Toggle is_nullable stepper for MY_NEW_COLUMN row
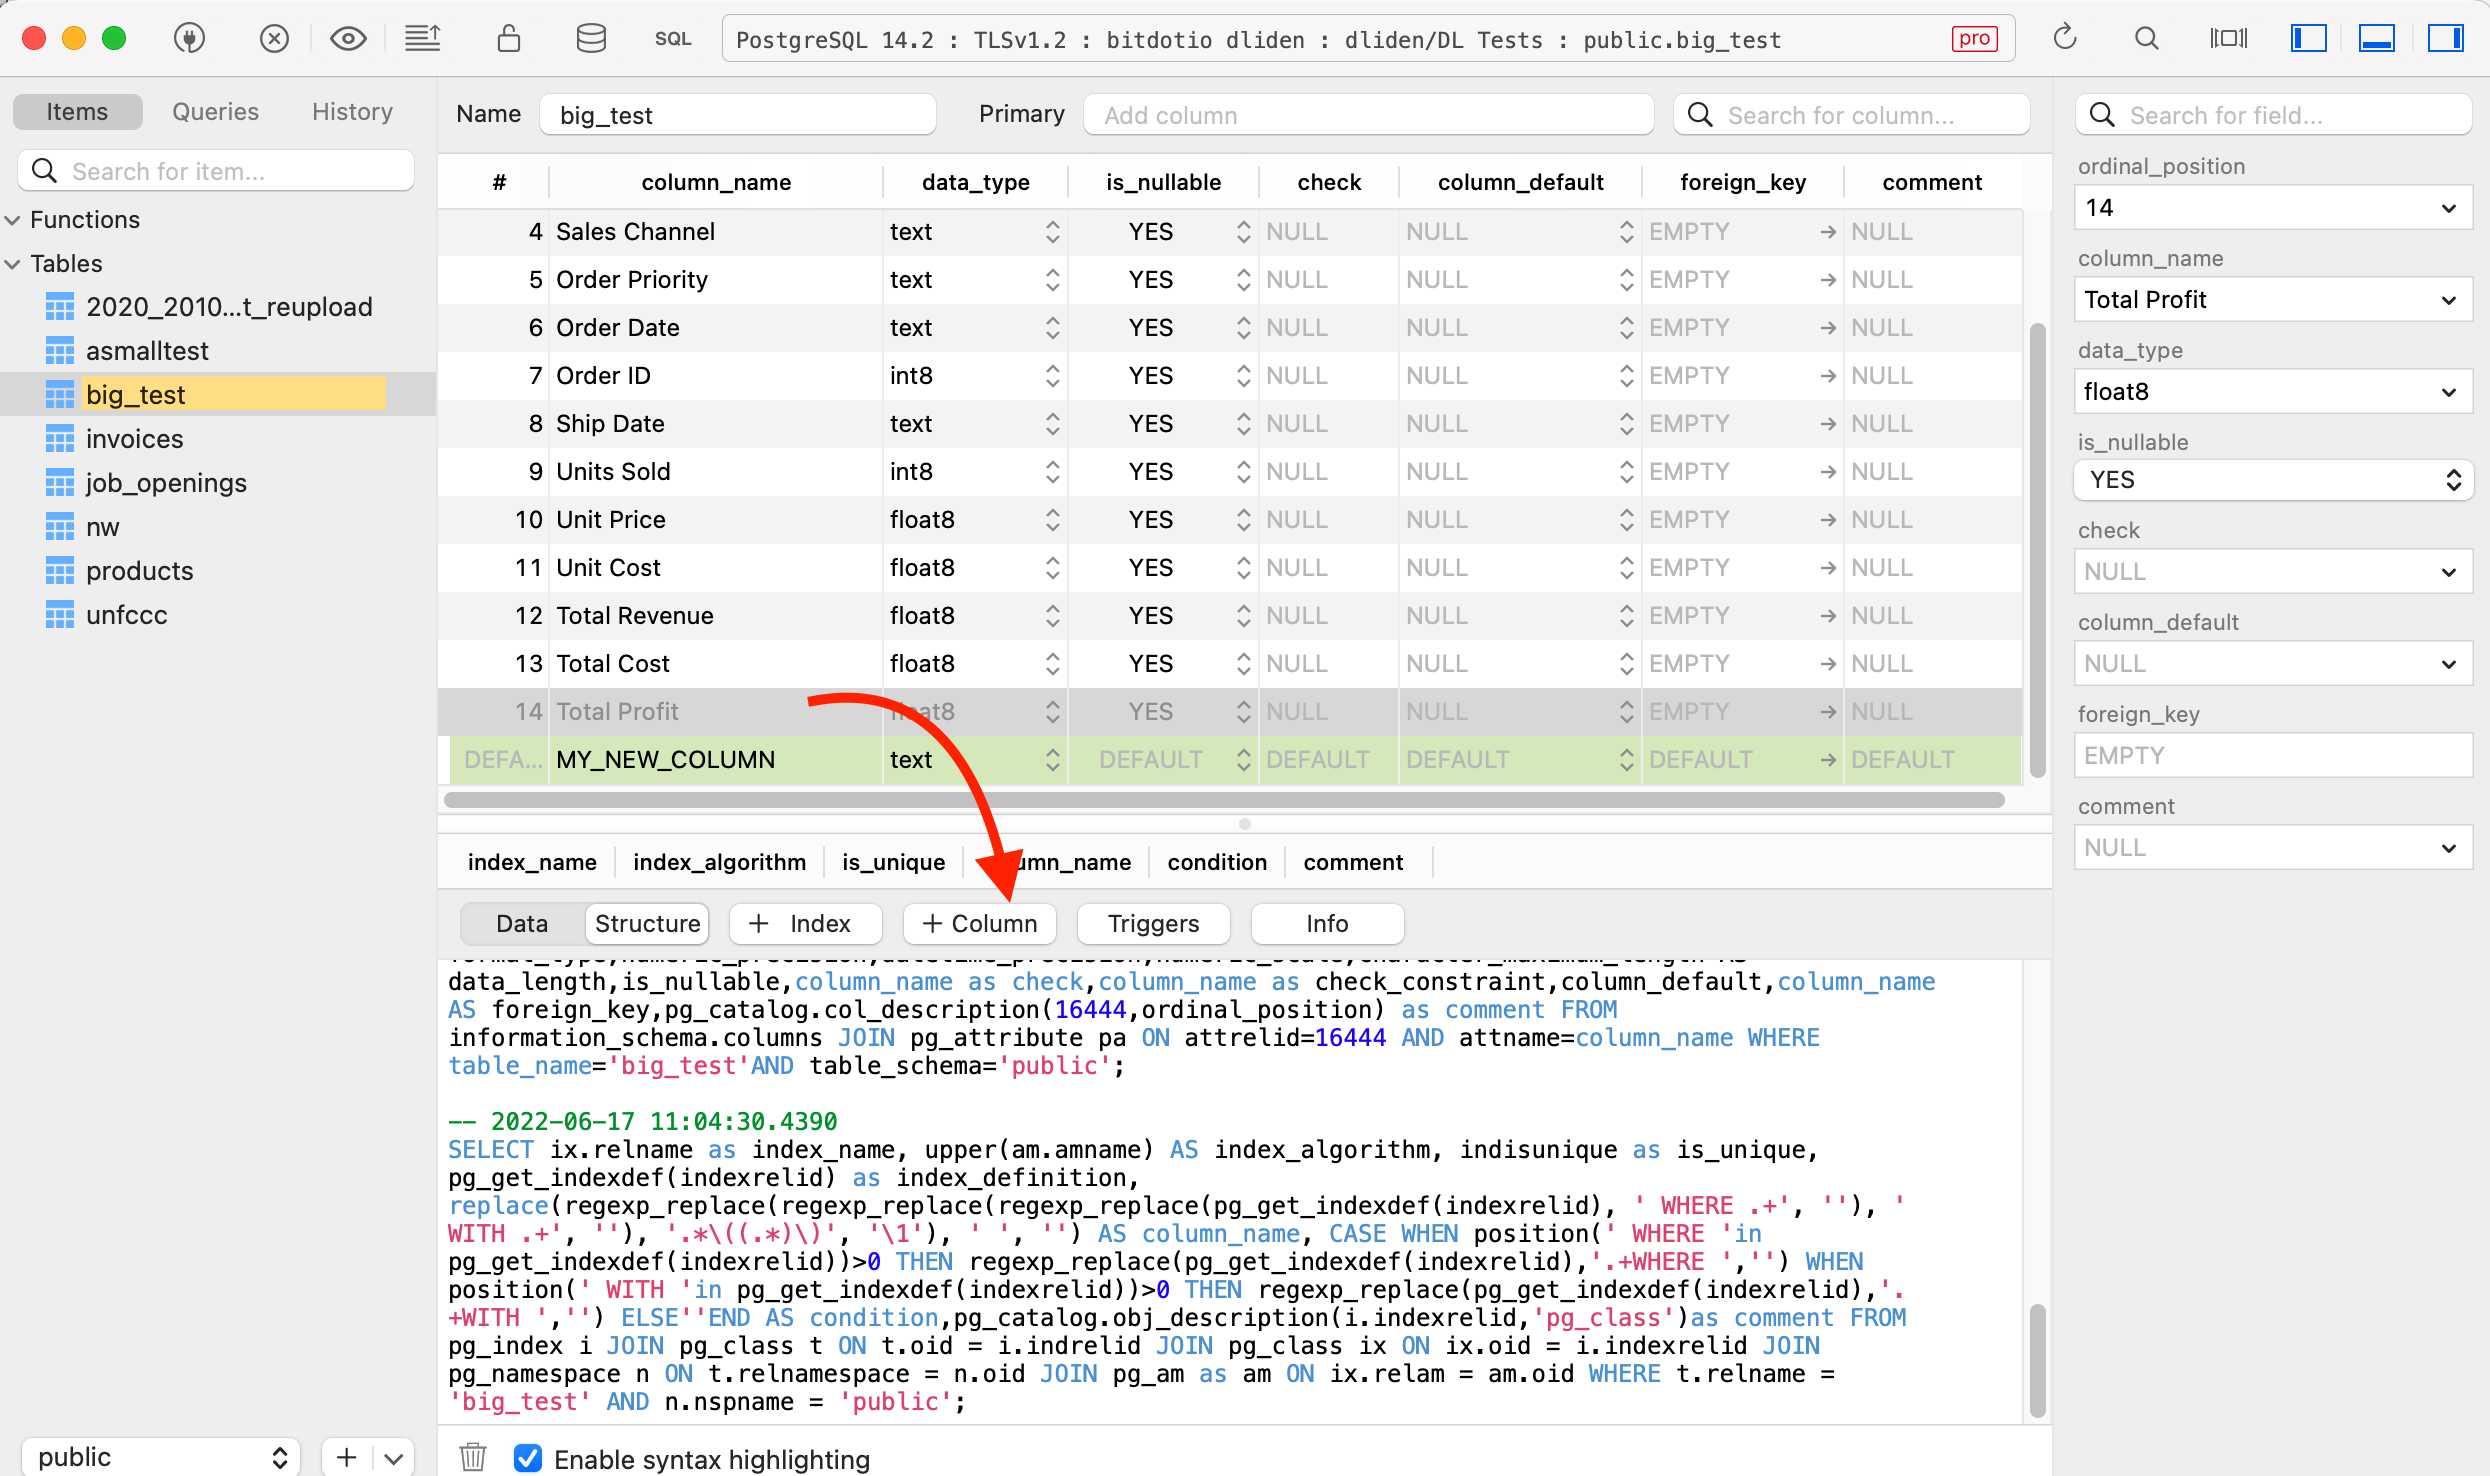 point(1243,760)
